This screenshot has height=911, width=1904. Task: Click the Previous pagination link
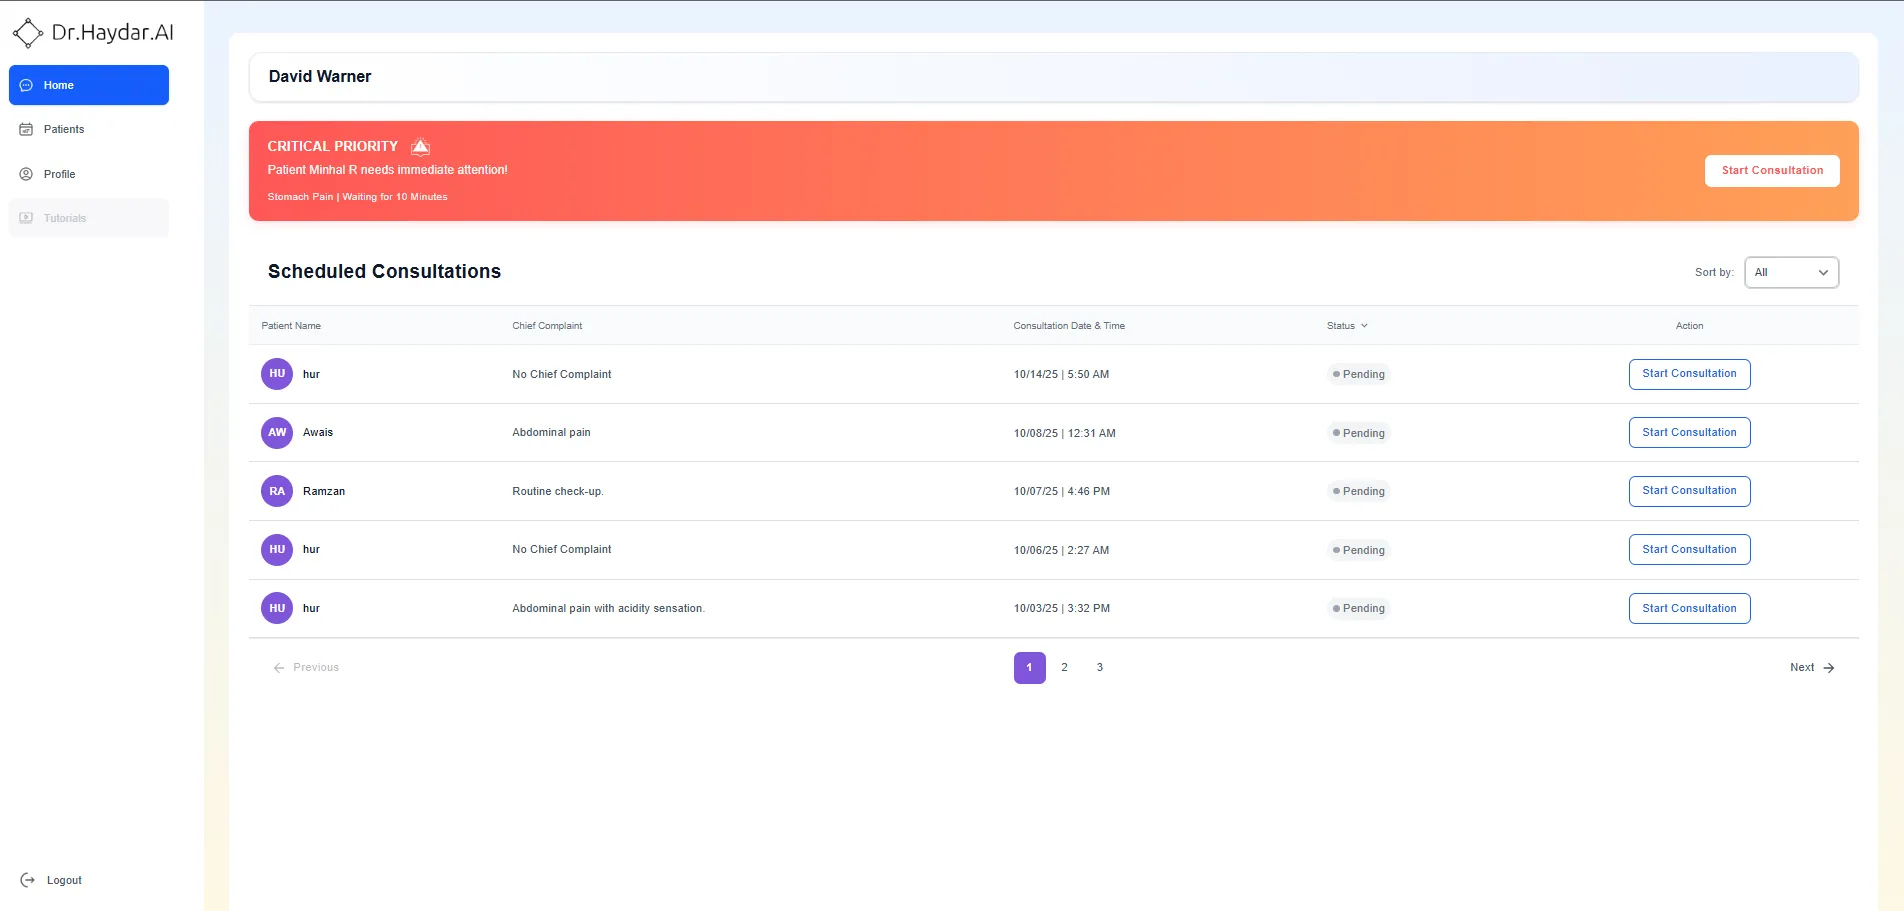click(x=306, y=668)
